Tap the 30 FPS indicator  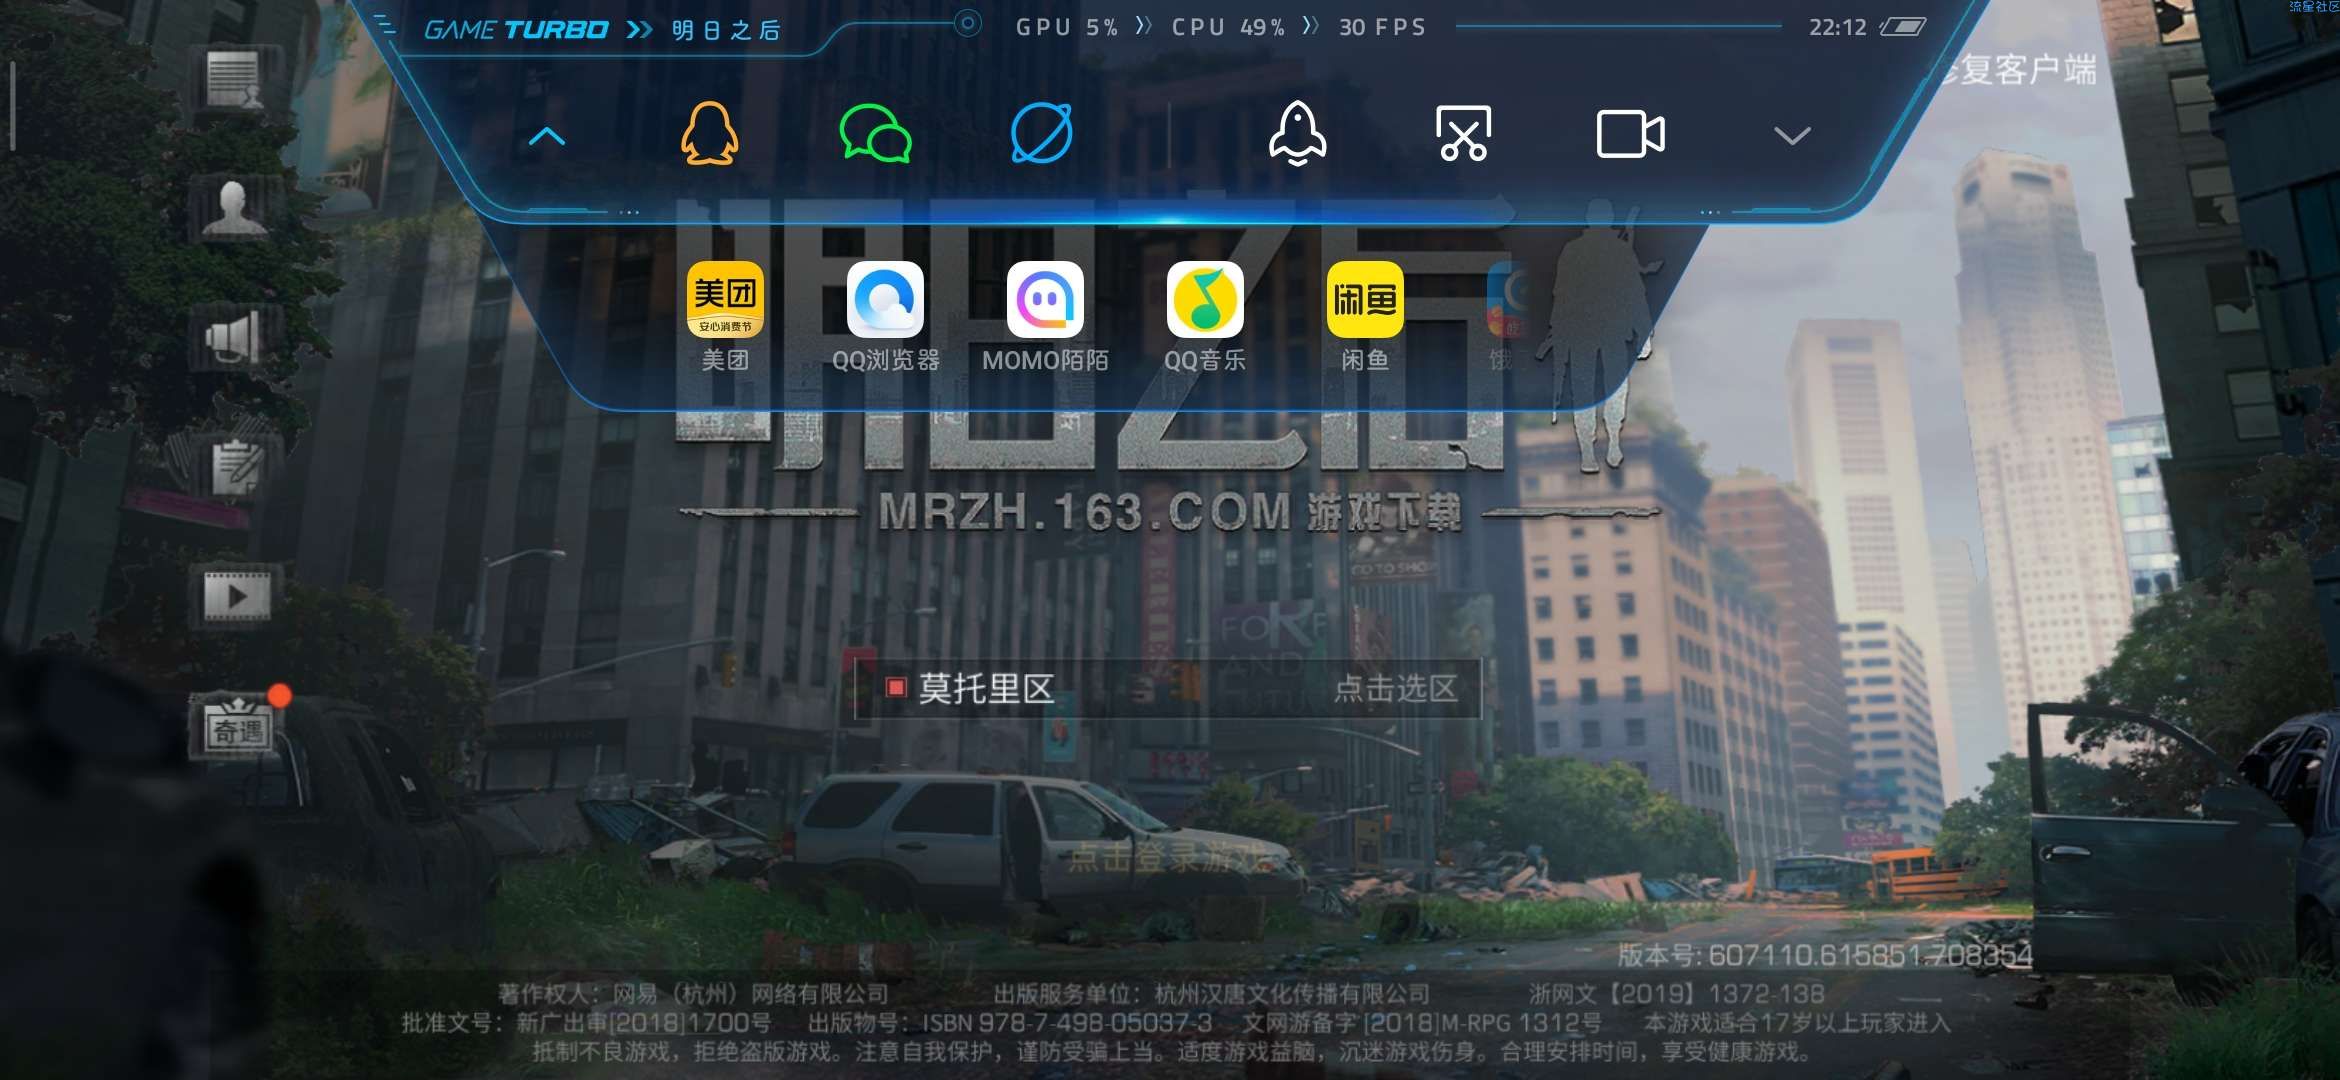point(1382,27)
